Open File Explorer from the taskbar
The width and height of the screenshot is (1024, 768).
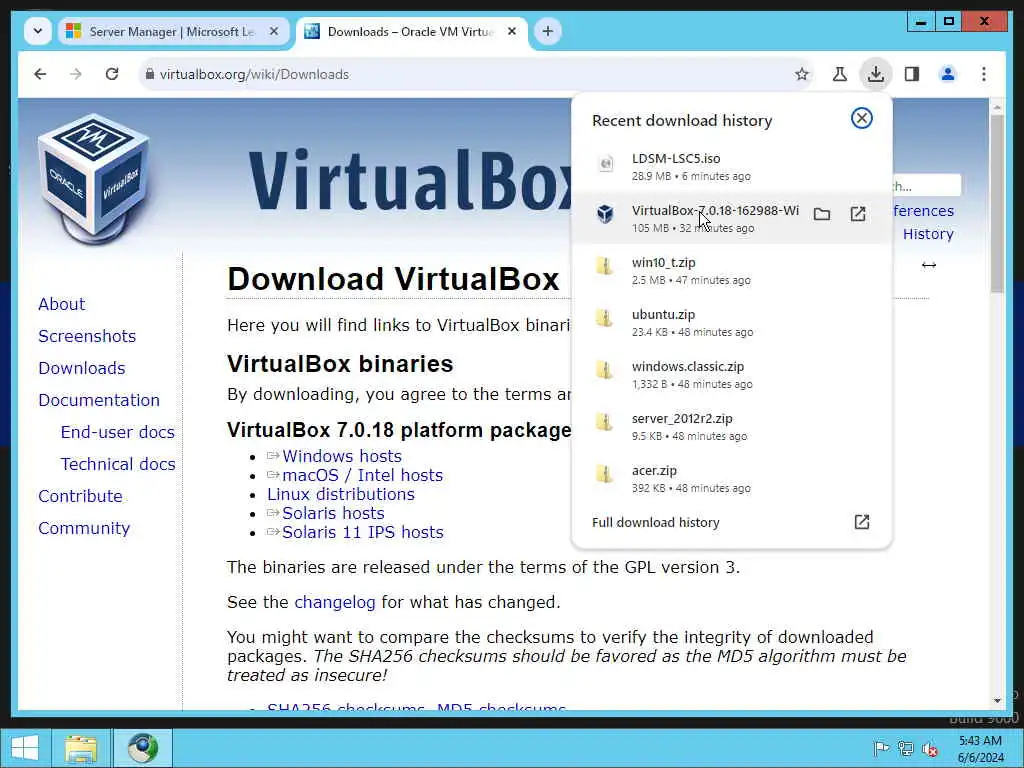pos(81,748)
